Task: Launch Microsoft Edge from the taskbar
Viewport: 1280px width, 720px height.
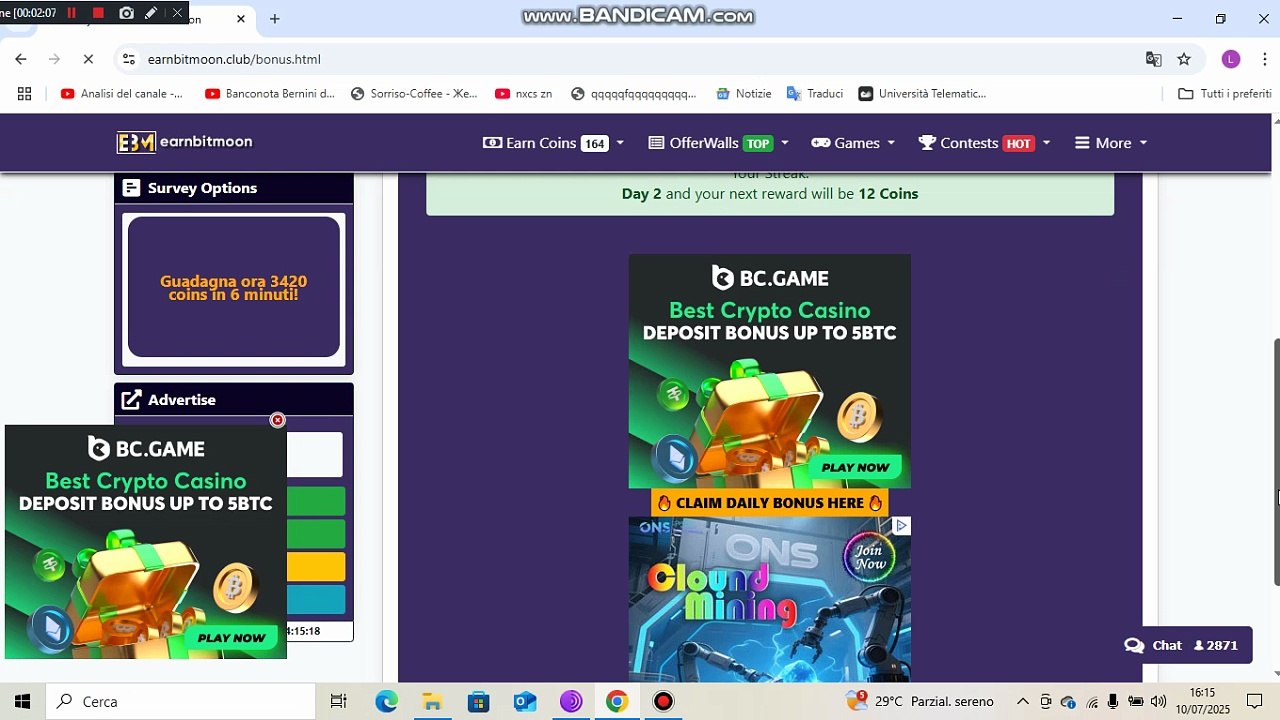Action: pyautogui.click(x=386, y=702)
